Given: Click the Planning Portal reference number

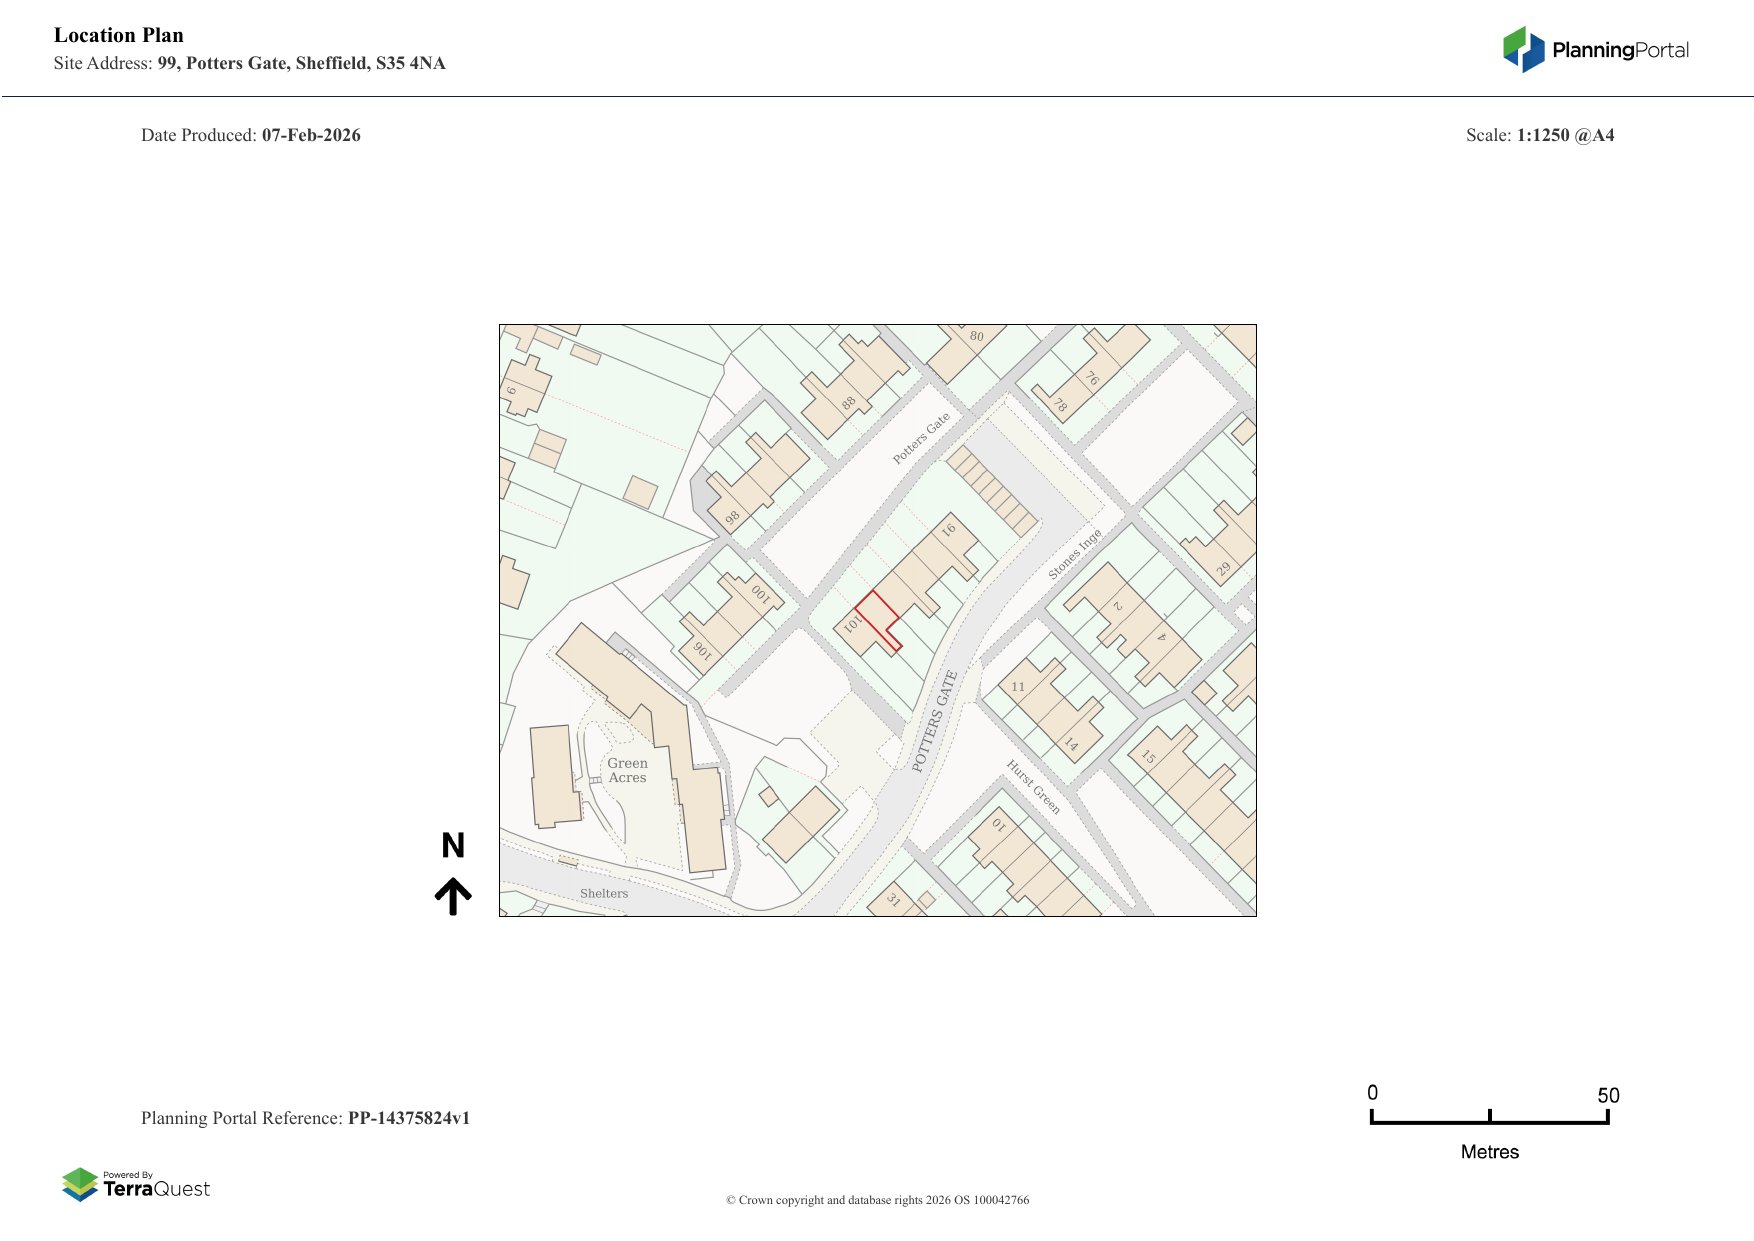Looking at the screenshot, I should [408, 1118].
